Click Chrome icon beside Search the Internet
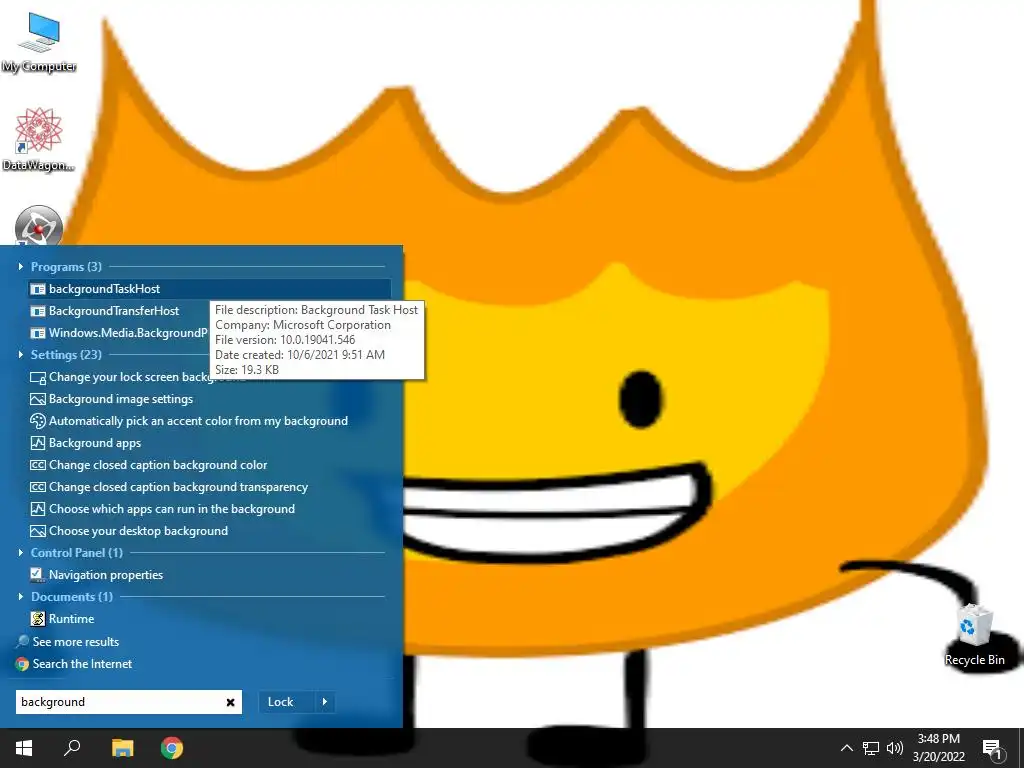The image size is (1024, 768). (x=22, y=664)
